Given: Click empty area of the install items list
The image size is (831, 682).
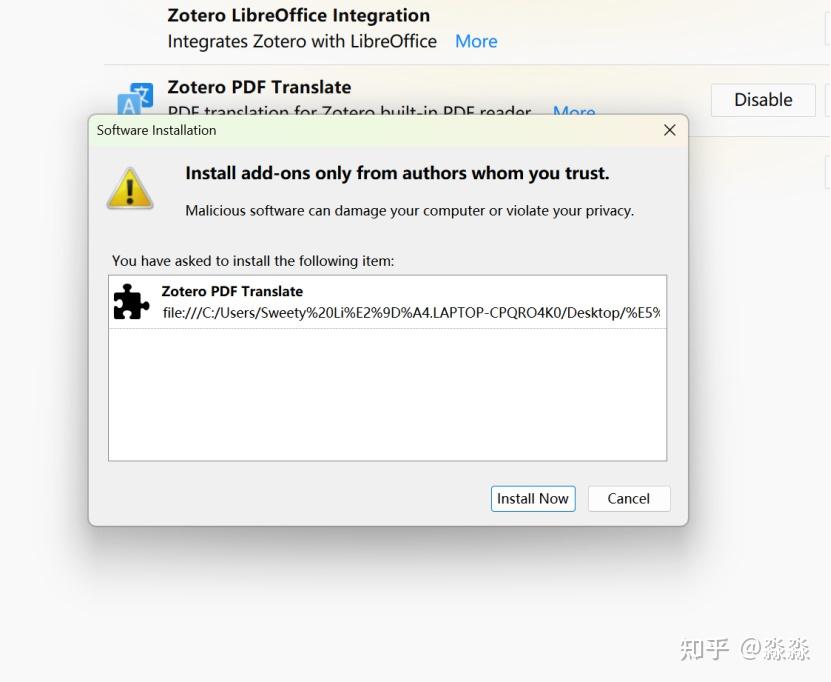Looking at the screenshot, I should [x=387, y=395].
